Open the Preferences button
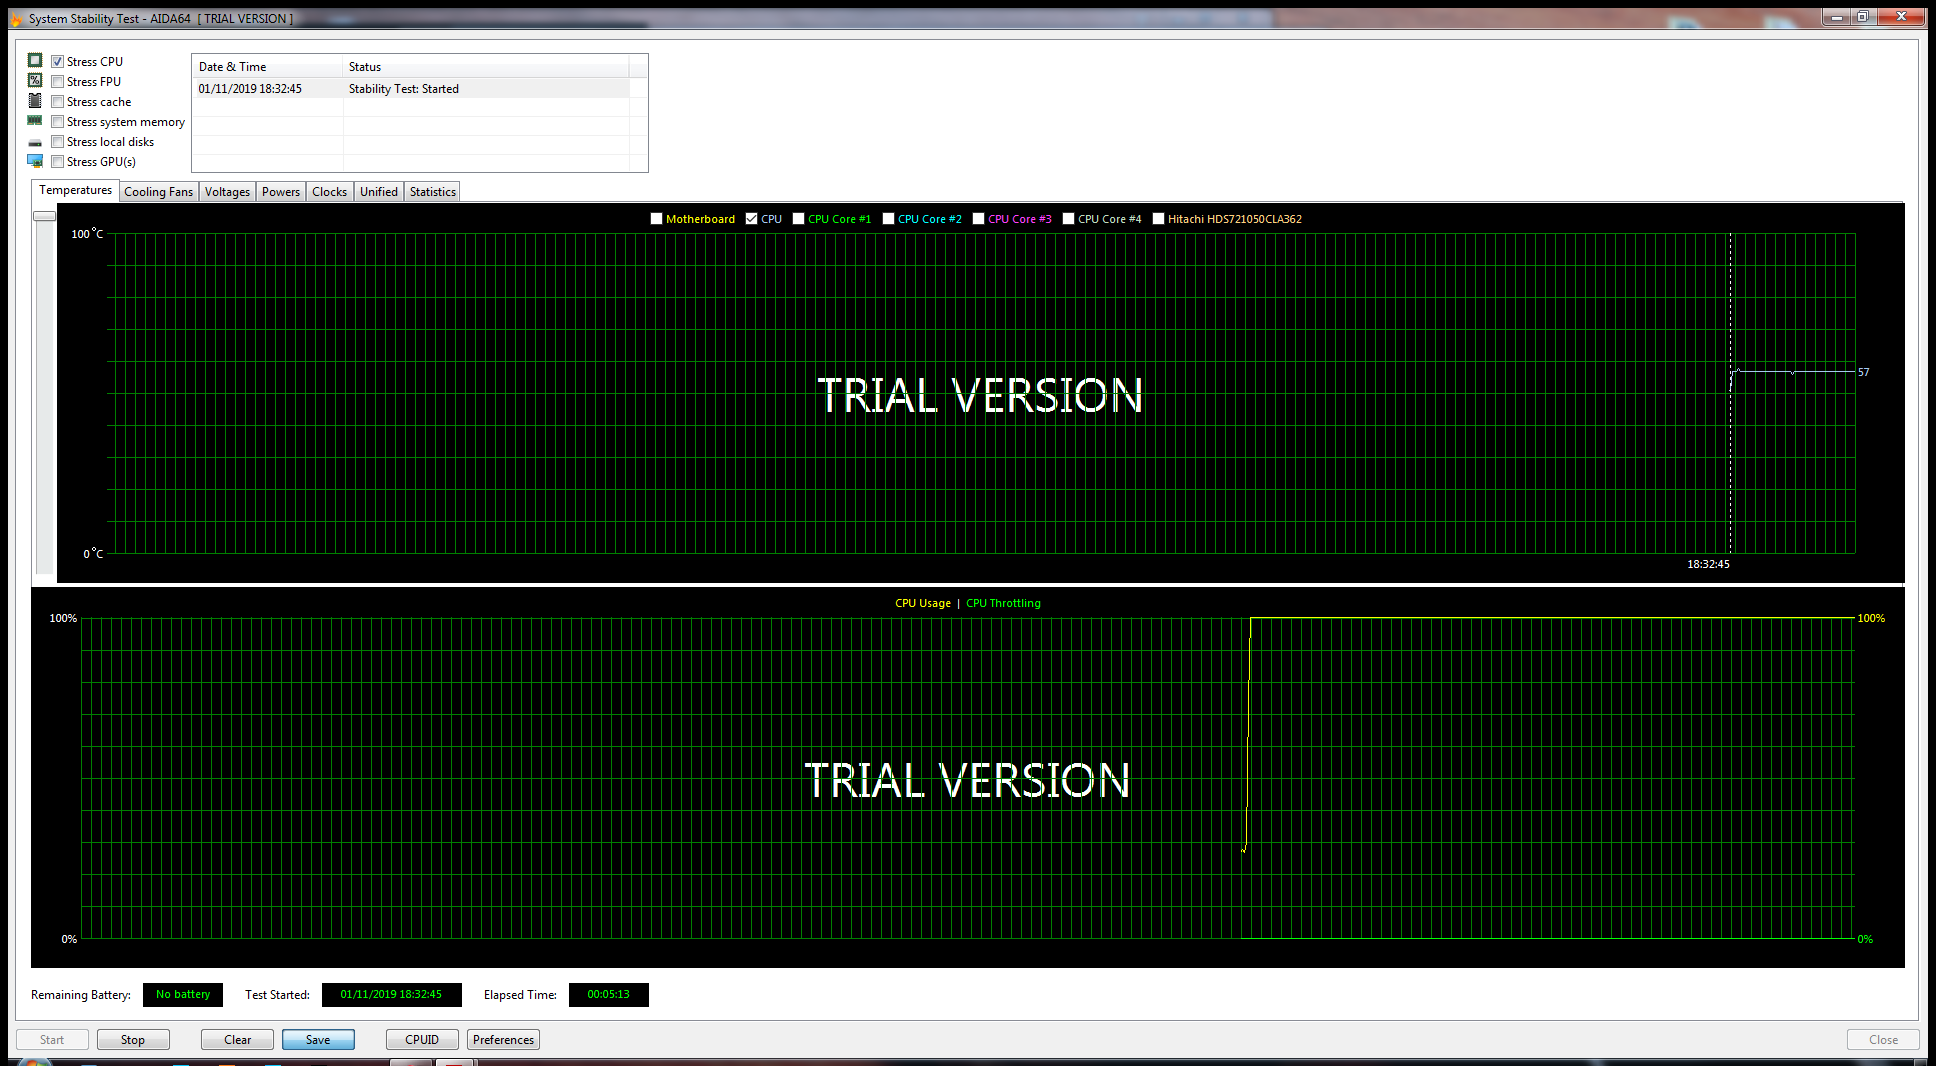Viewport: 1936px width, 1066px height. tap(503, 1040)
